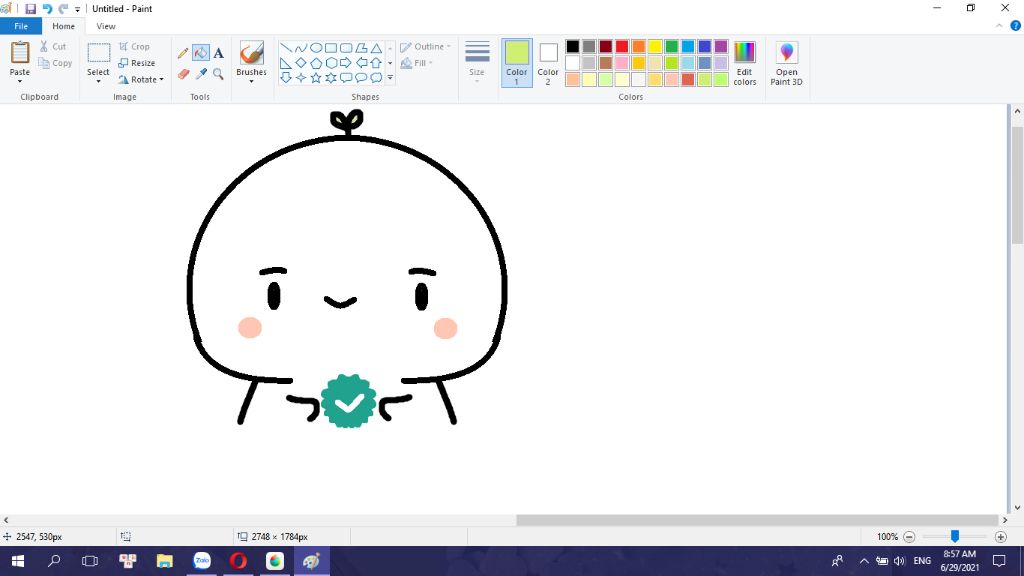Choose the Triangle shape

coord(376,48)
